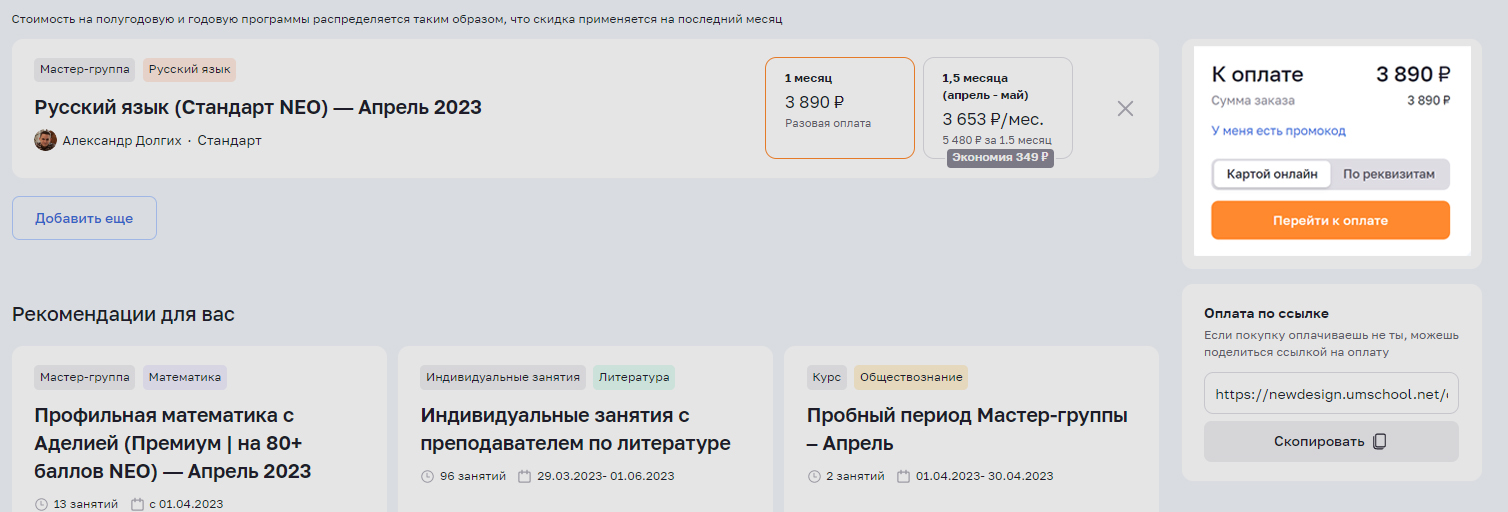Click the Литература tag

(634, 377)
